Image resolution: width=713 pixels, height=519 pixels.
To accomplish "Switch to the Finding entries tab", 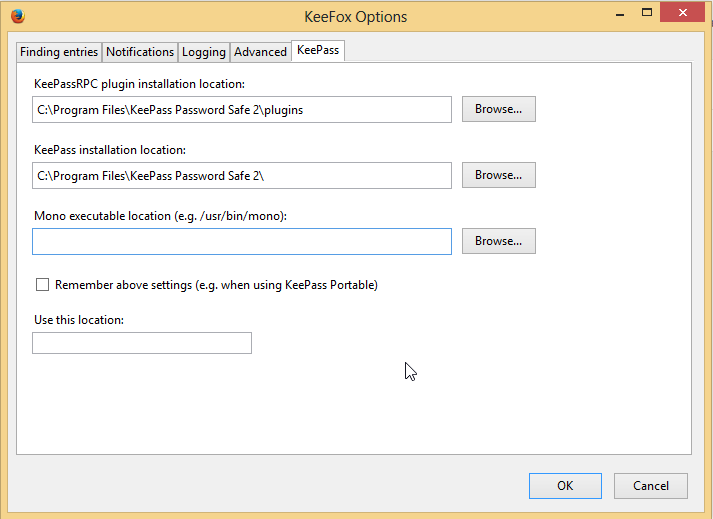I will (x=59, y=52).
